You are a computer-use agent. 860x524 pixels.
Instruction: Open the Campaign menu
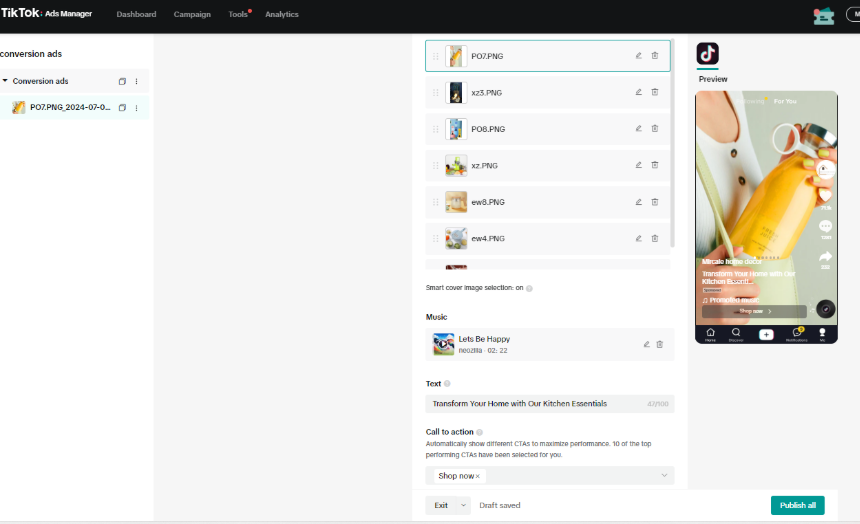[x=192, y=15]
